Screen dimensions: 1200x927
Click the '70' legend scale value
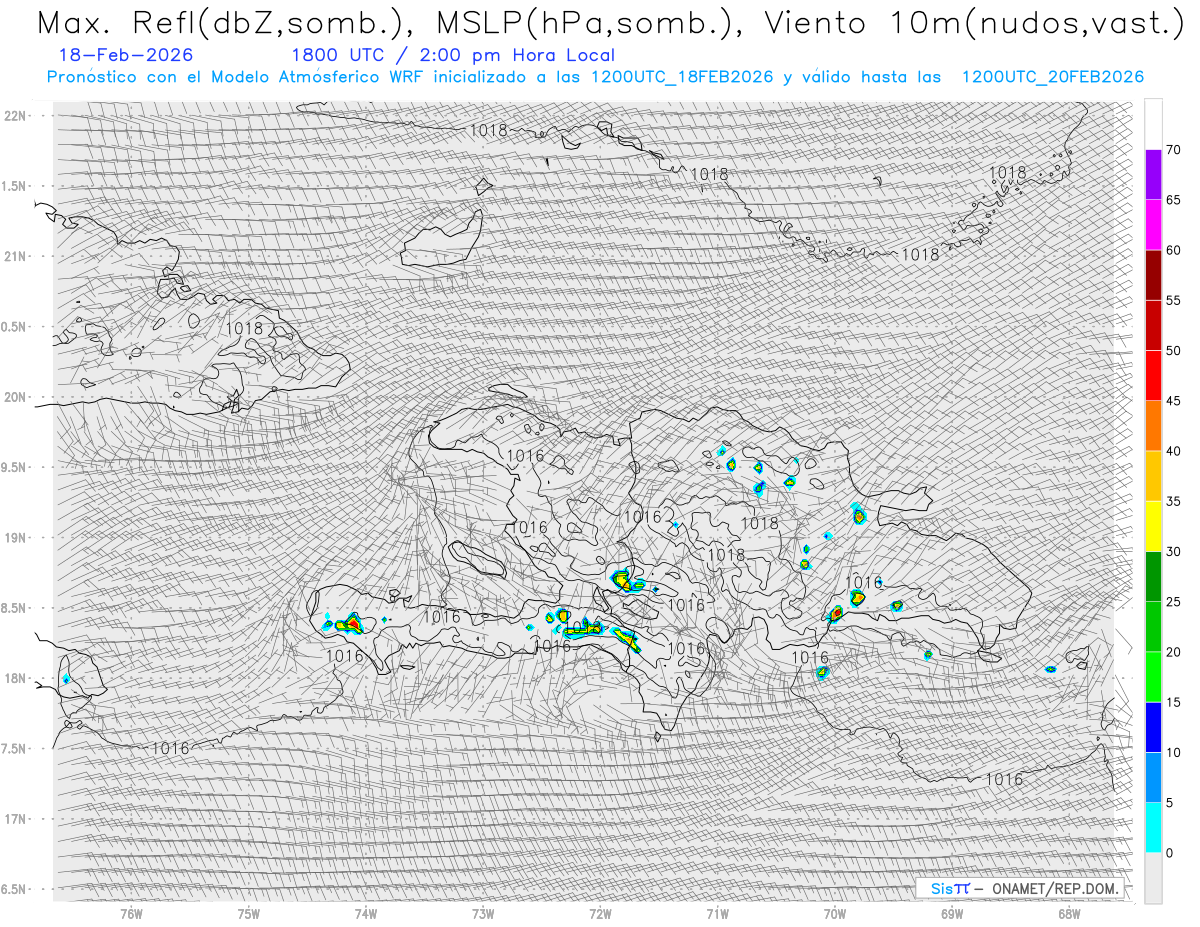click(1173, 150)
